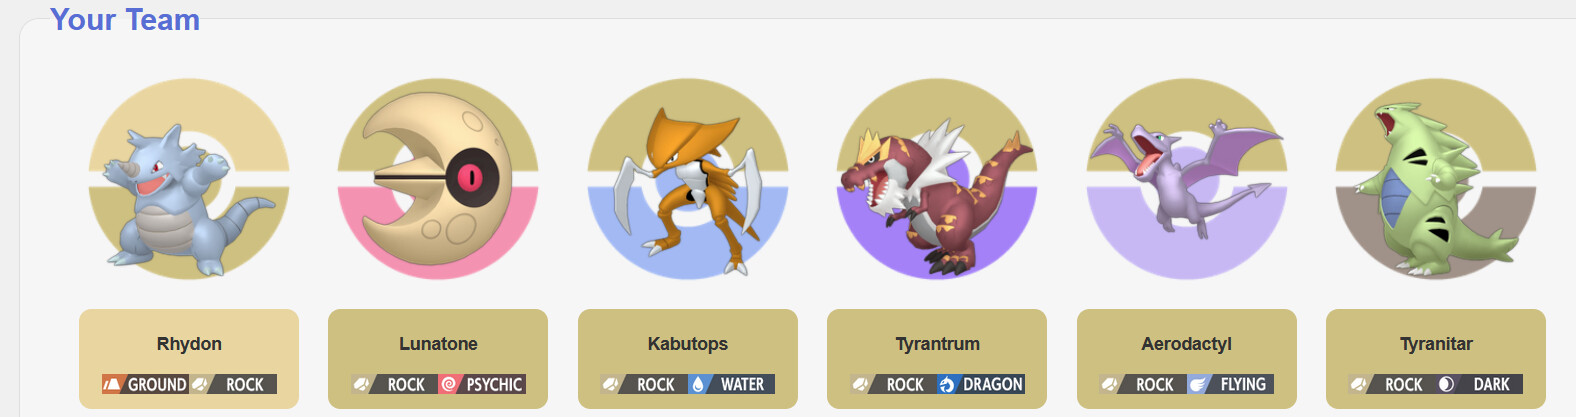The image size is (1576, 417).
Task: Click Tyranitar's Dark type badge
Action: pos(1480,384)
